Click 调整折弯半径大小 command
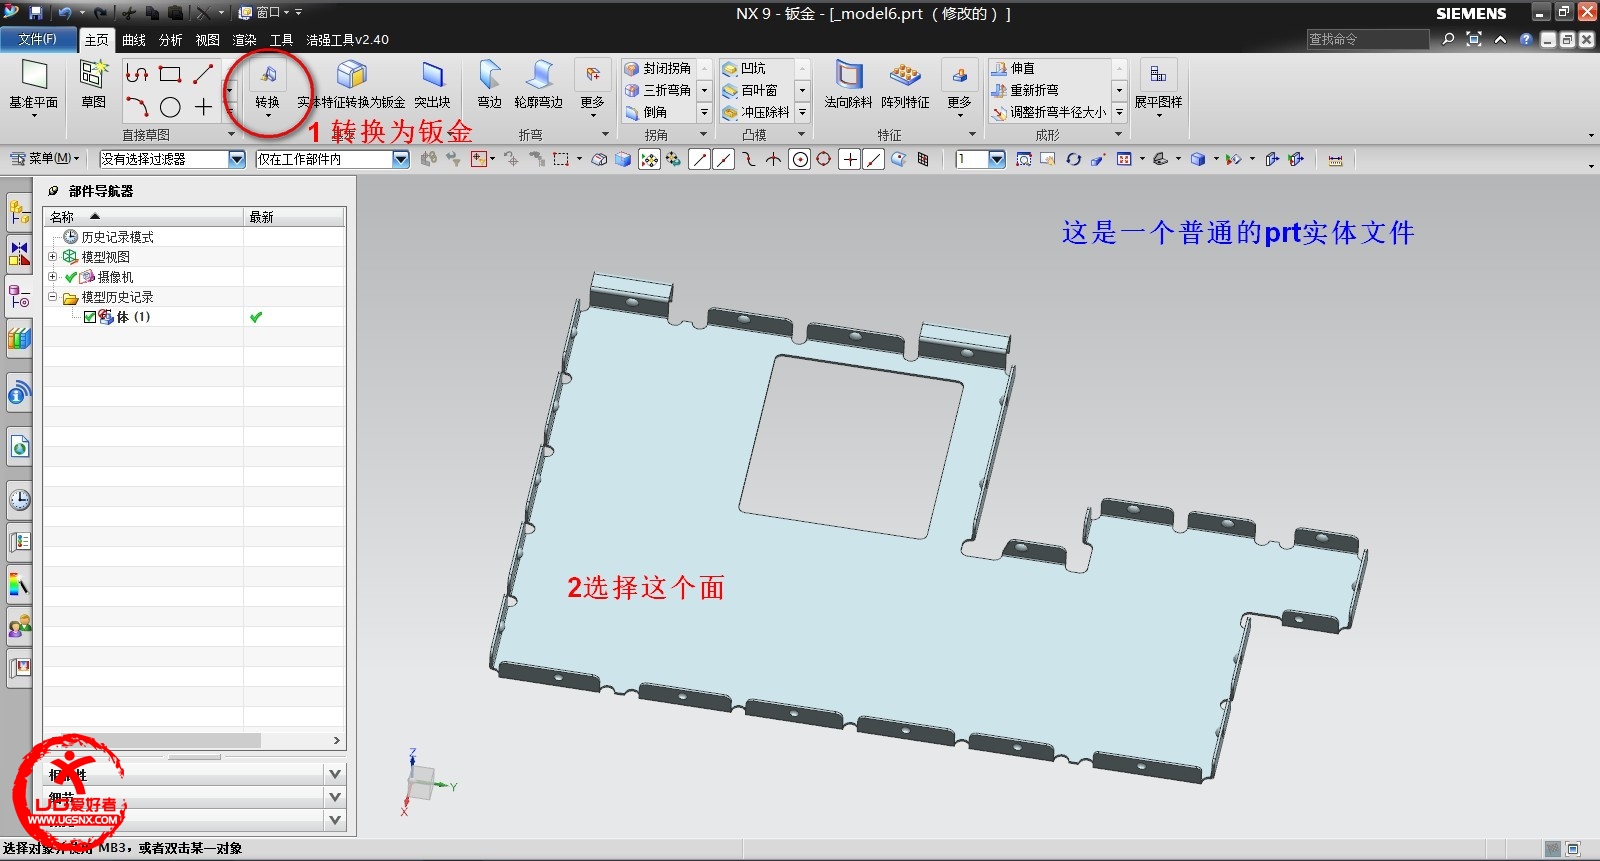The width and height of the screenshot is (1600, 861). (1049, 112)
